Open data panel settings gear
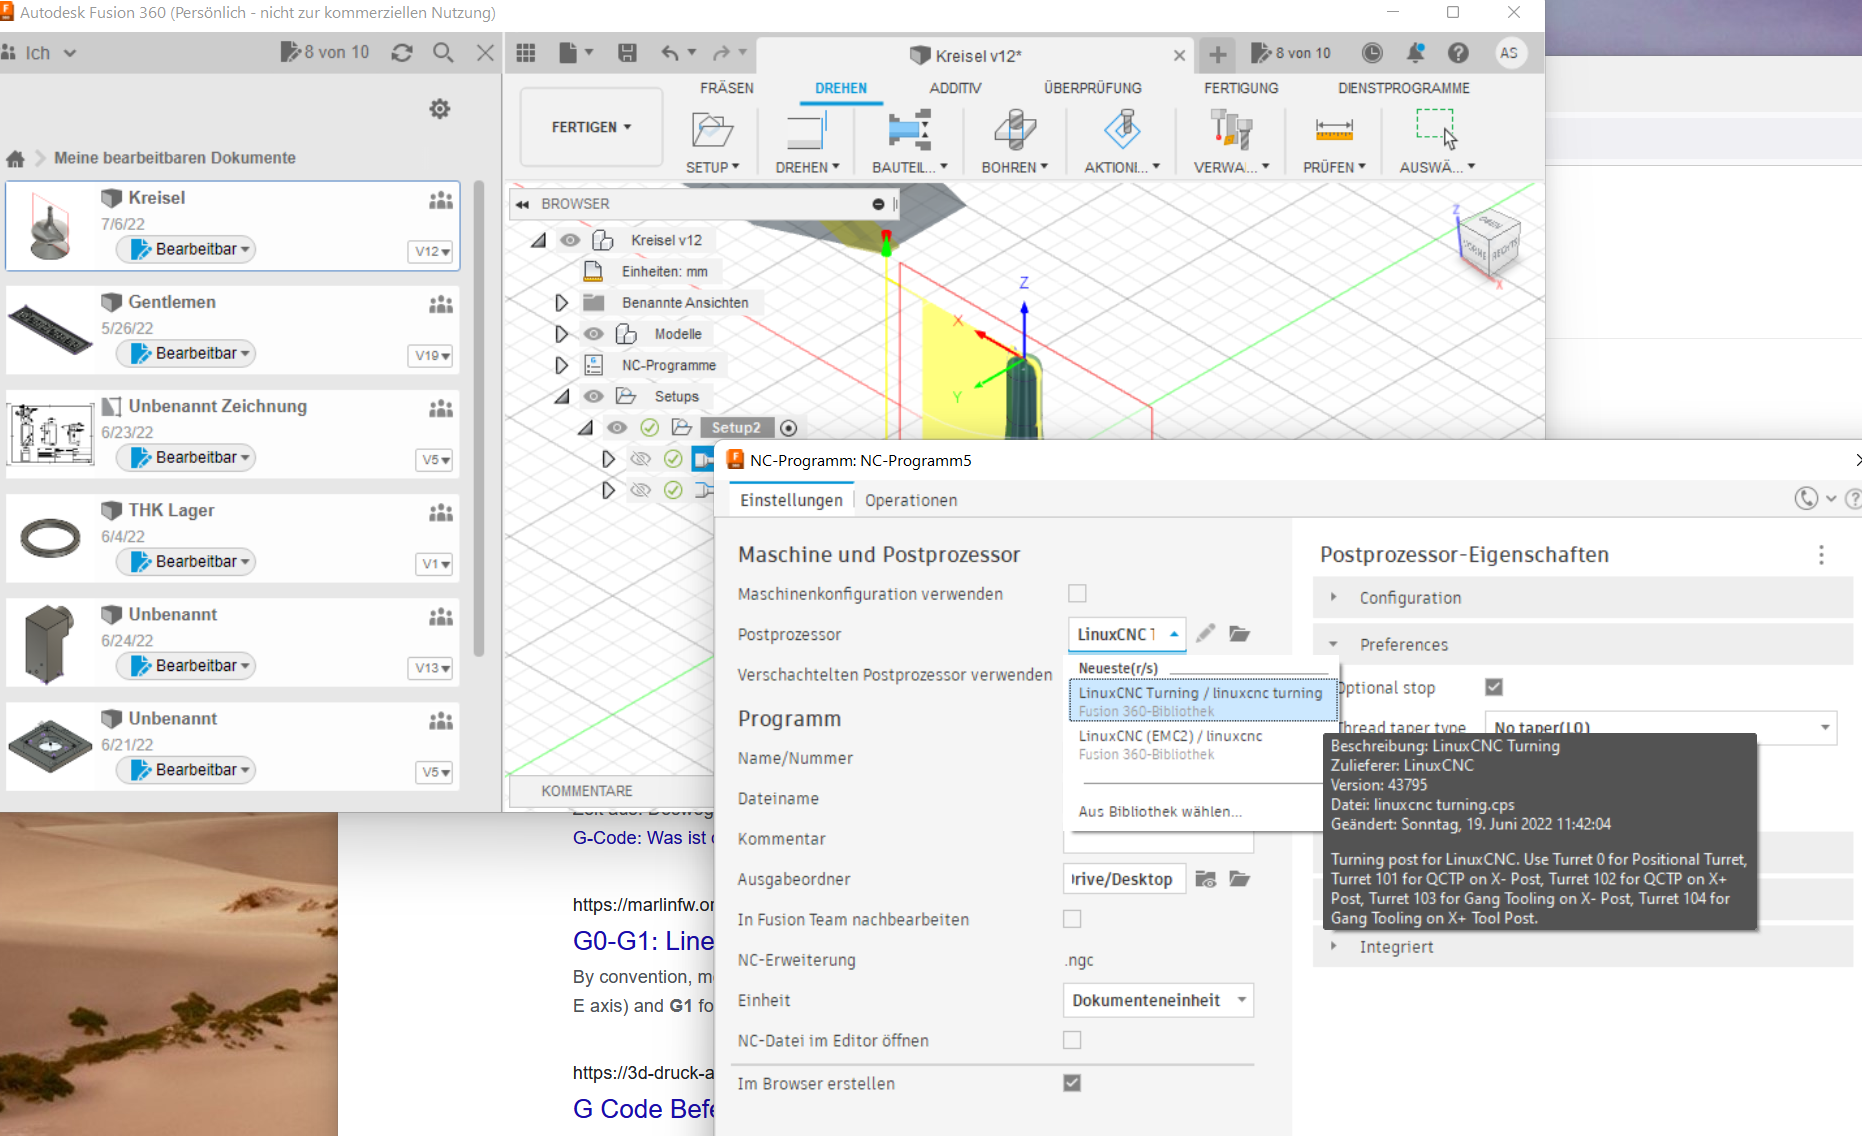 [x=440, y=109]
